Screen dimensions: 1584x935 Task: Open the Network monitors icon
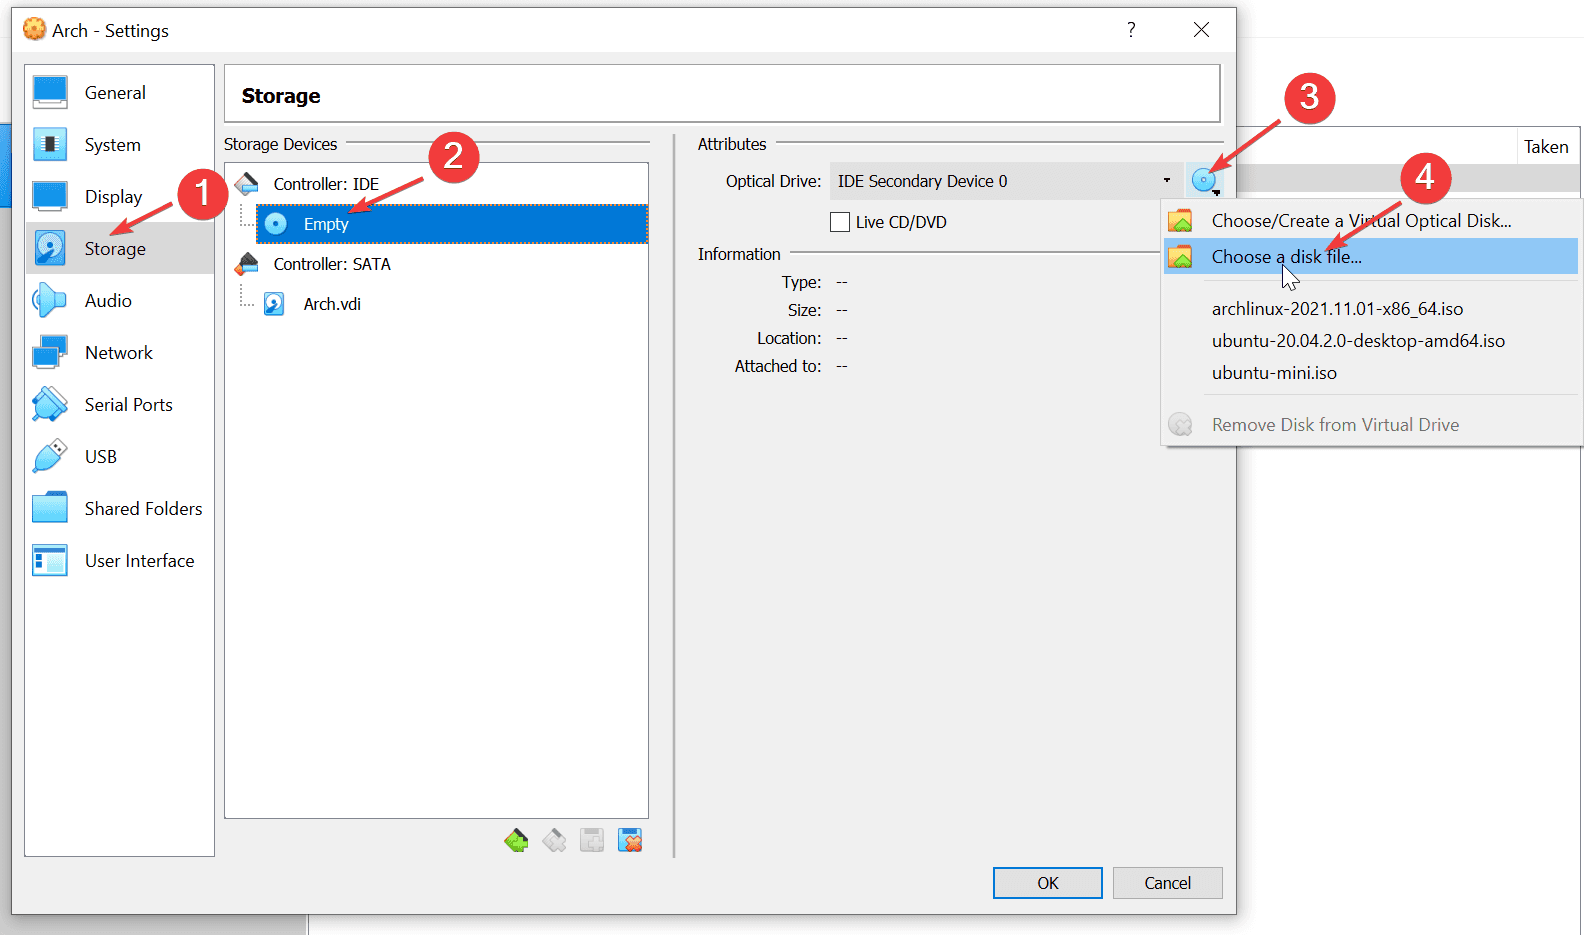[50, 352]
